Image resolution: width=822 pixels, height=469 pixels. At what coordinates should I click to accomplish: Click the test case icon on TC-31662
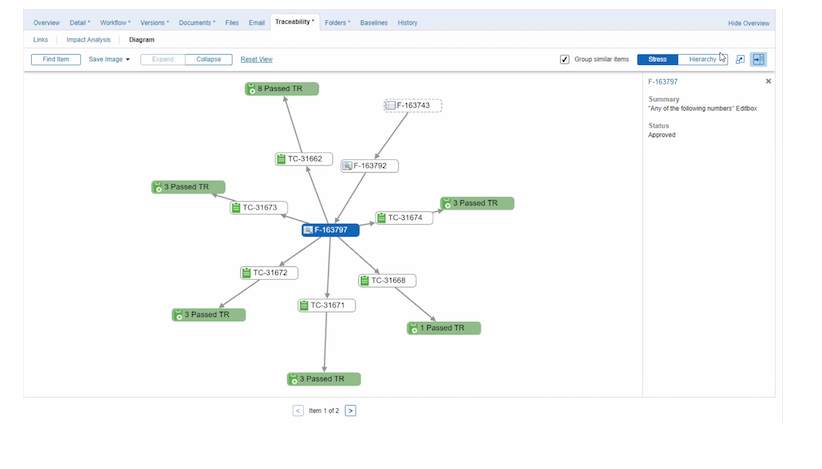[x=281, y=159]
